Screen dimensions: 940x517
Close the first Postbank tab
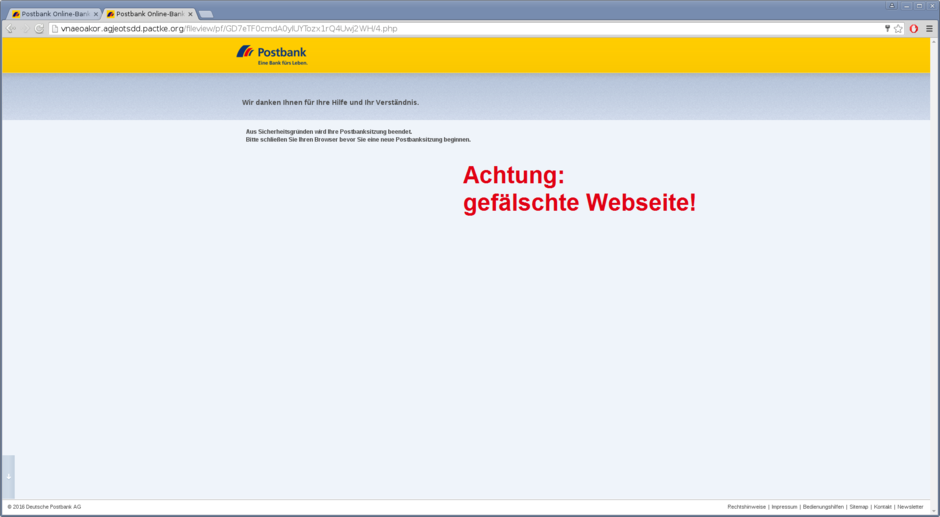pos(95,14)
